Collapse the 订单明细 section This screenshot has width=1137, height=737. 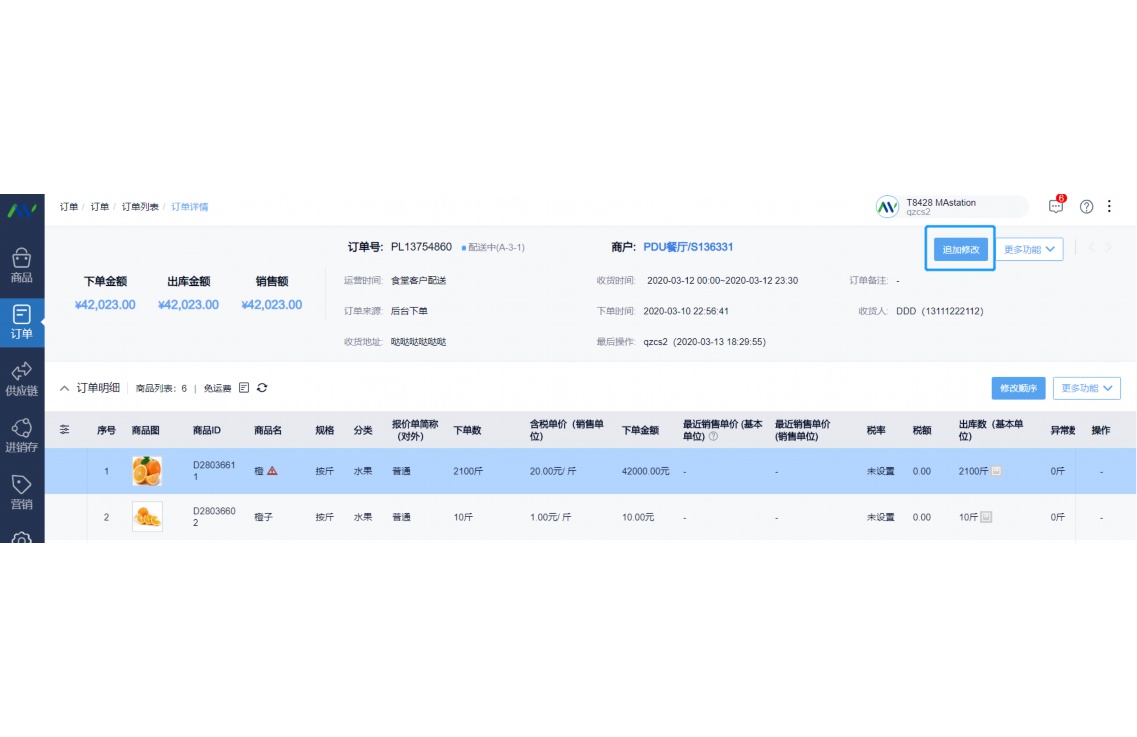coord(62,388)
